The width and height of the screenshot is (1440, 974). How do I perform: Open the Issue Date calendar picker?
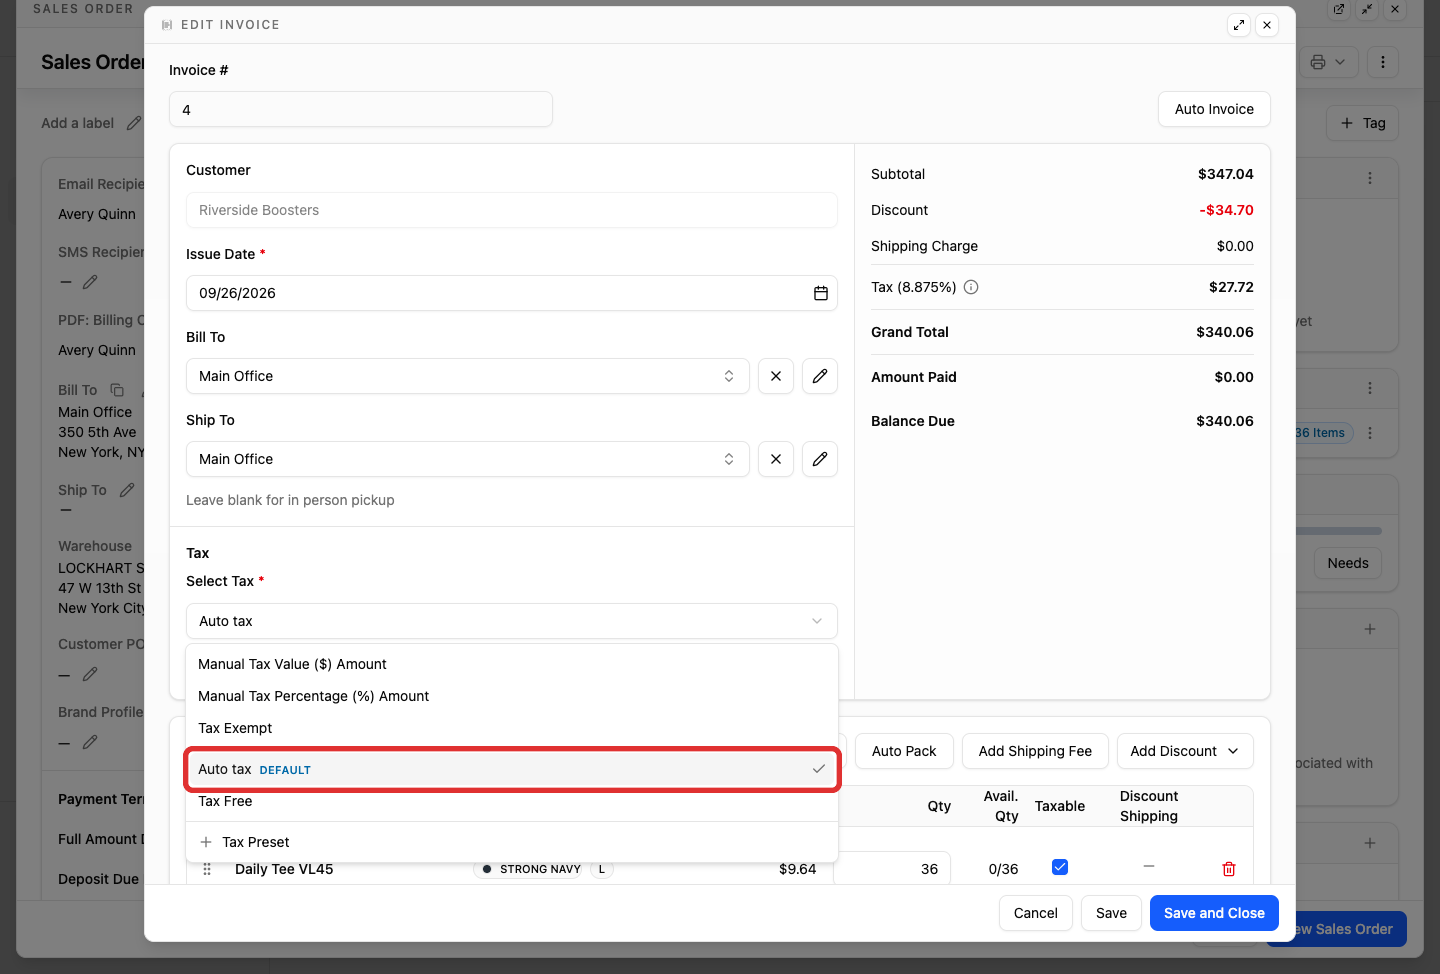[x=821, y=293]
